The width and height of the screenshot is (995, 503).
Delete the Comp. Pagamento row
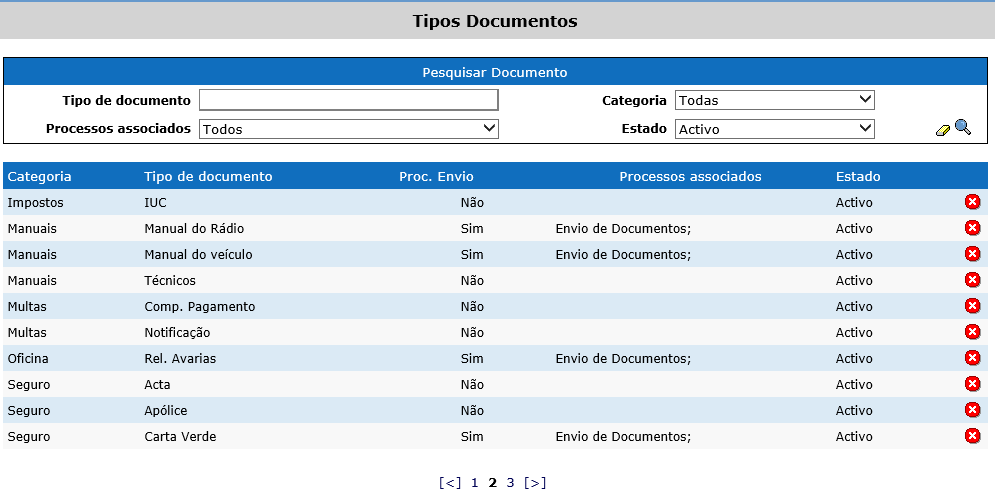point(972,306)
